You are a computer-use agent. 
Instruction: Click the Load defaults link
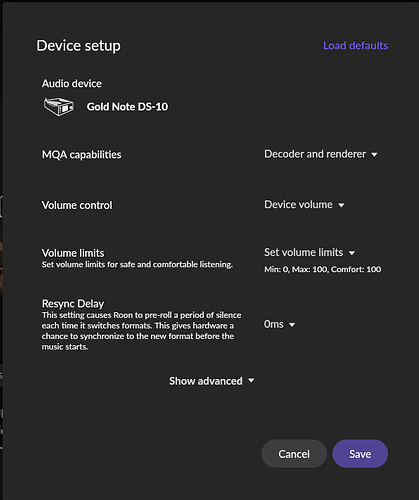click(355, 45)
